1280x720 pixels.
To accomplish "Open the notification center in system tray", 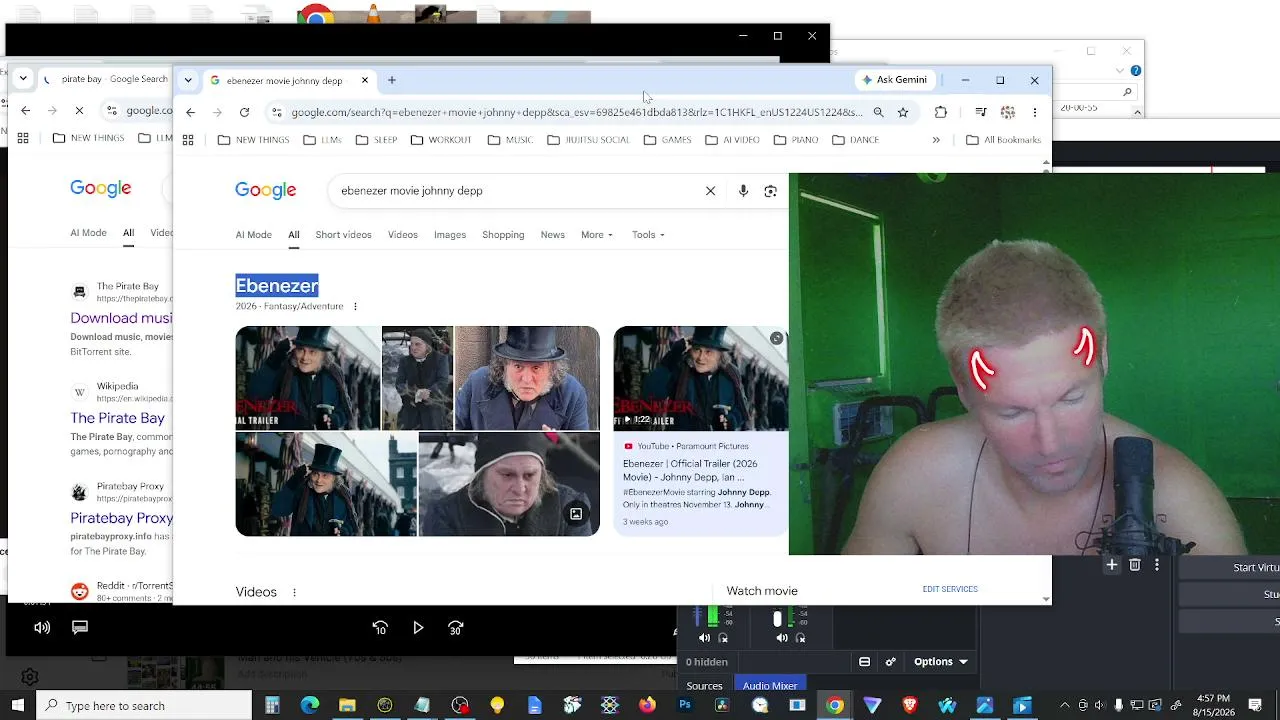I will pos(1255,706).
